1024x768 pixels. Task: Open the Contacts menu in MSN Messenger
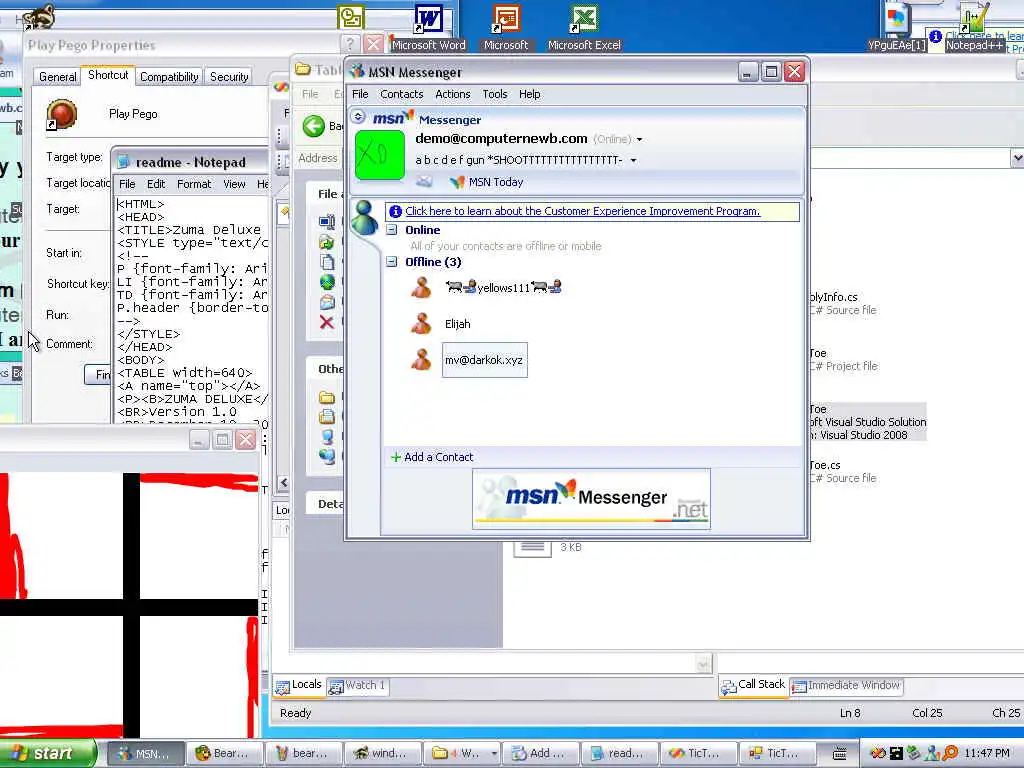(x=402, y=95)
